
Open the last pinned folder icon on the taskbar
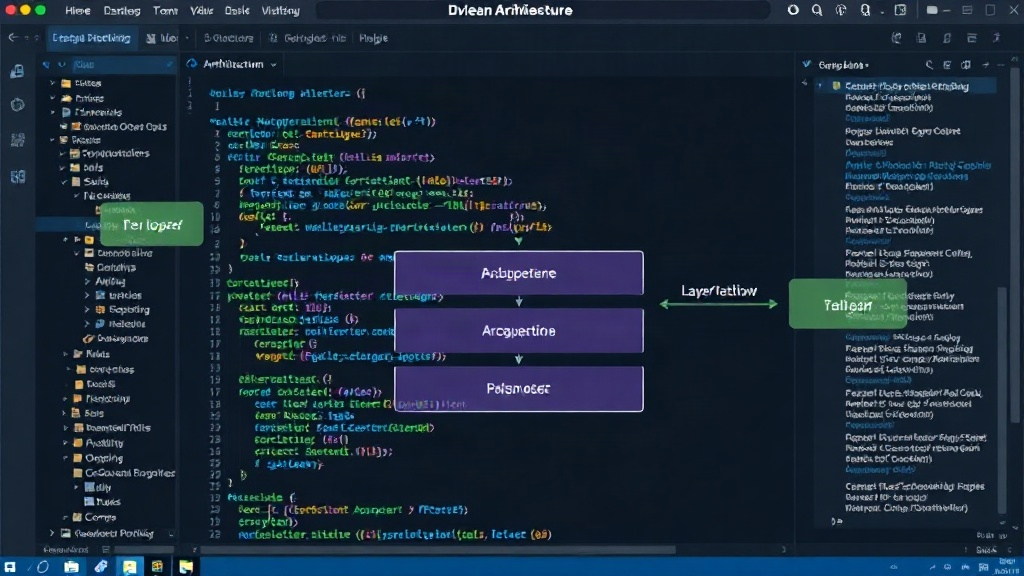point(186,567)
